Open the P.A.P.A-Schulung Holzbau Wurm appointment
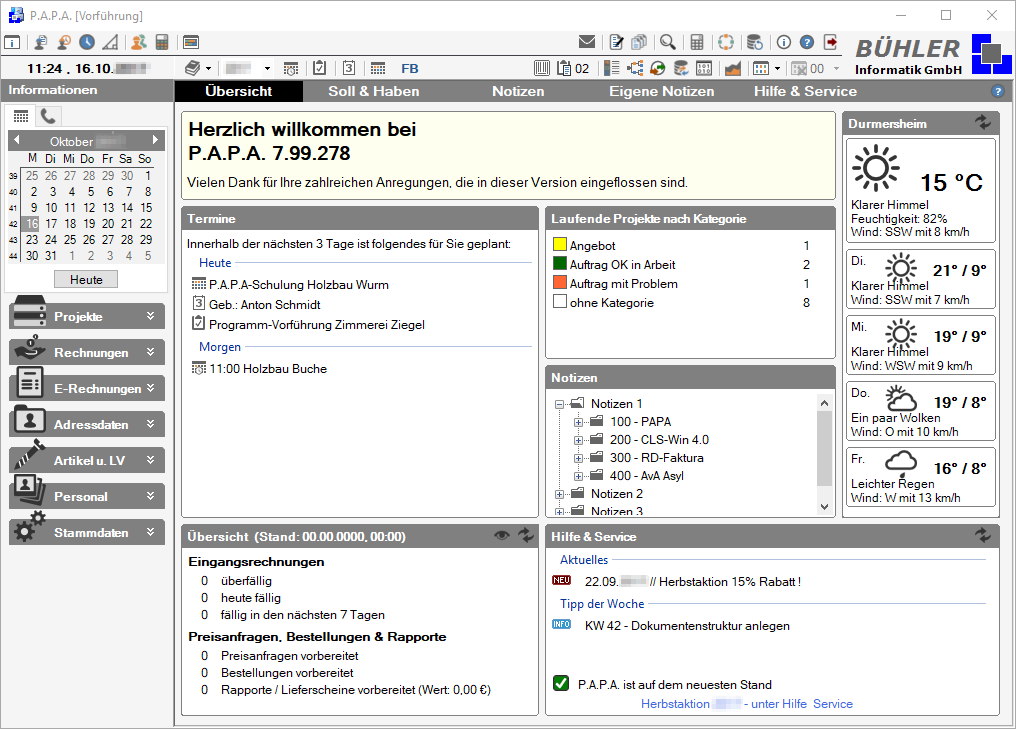Screen dimensions: 1016x729 pos(299,284)
